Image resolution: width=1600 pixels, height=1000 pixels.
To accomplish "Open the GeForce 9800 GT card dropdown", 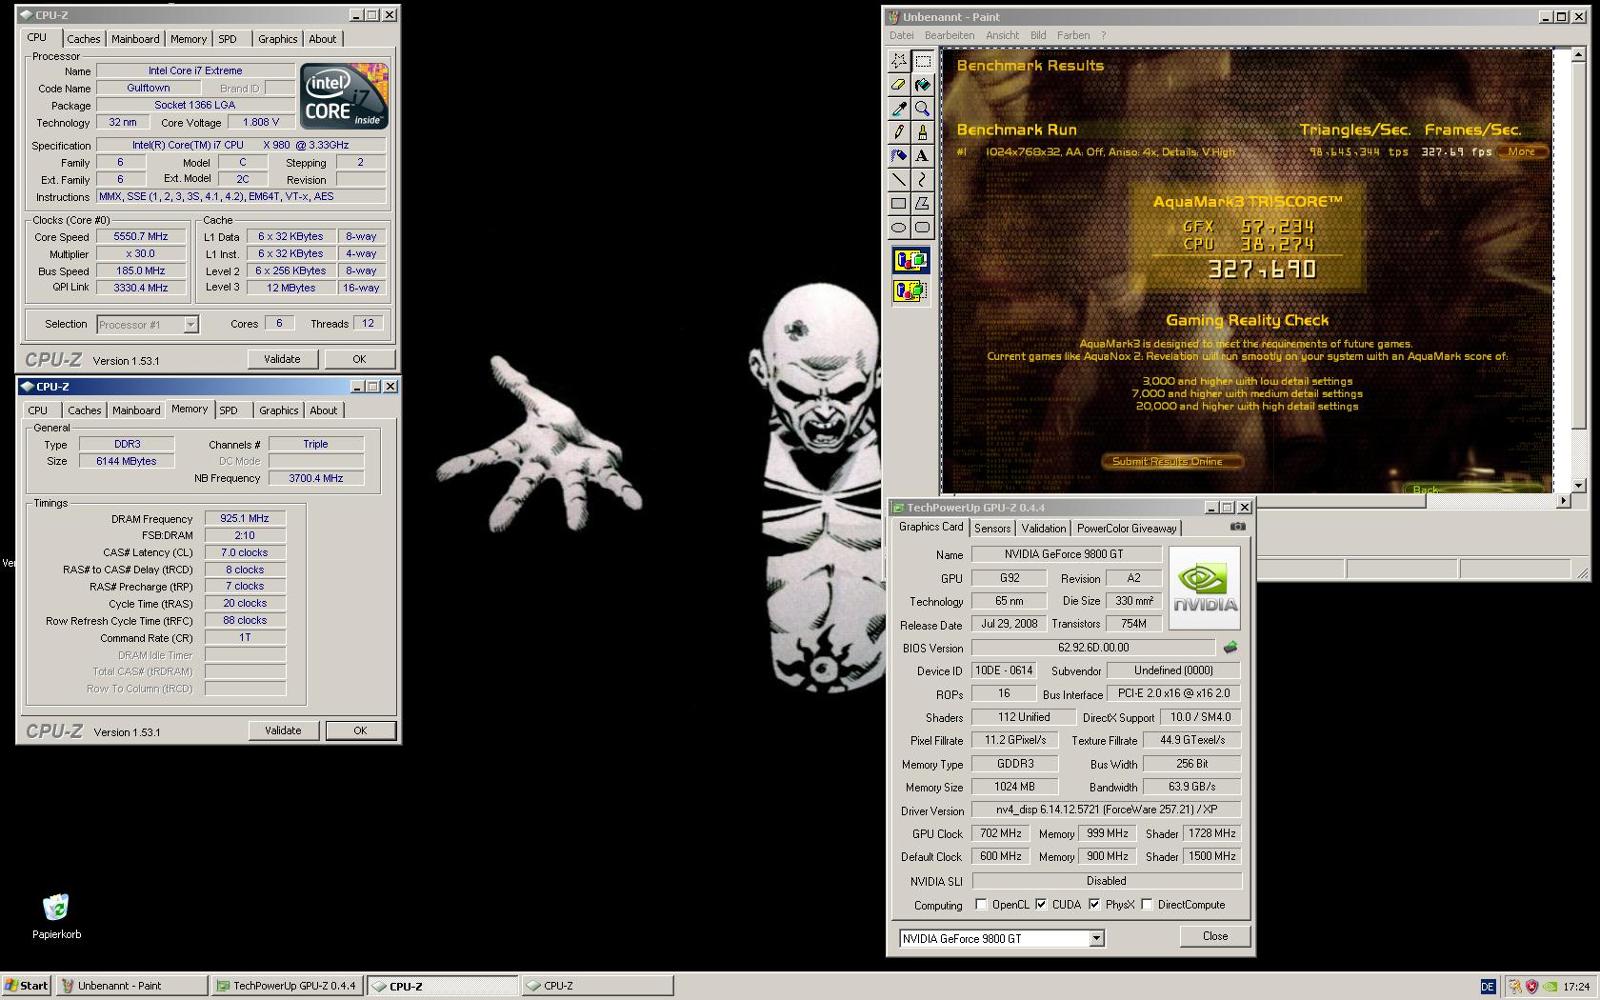I will [1096, 938].
